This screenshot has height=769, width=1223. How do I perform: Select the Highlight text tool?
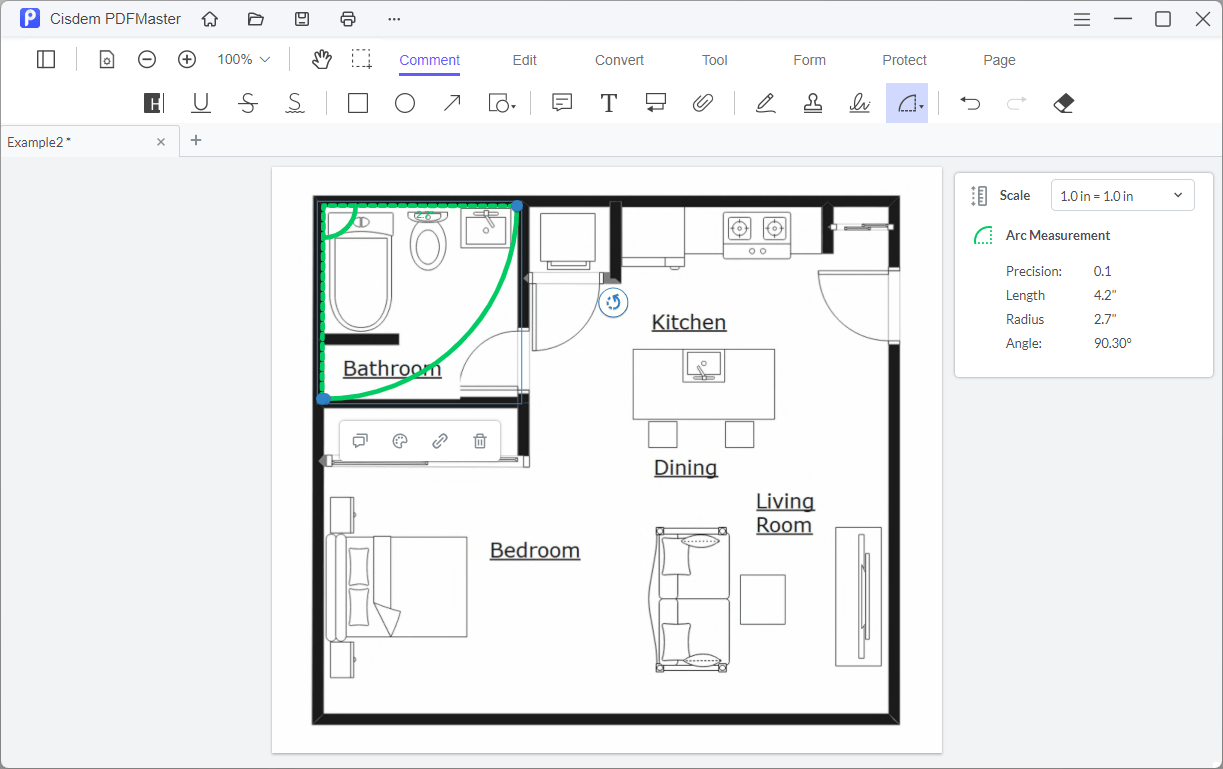[x=153, y=103]
